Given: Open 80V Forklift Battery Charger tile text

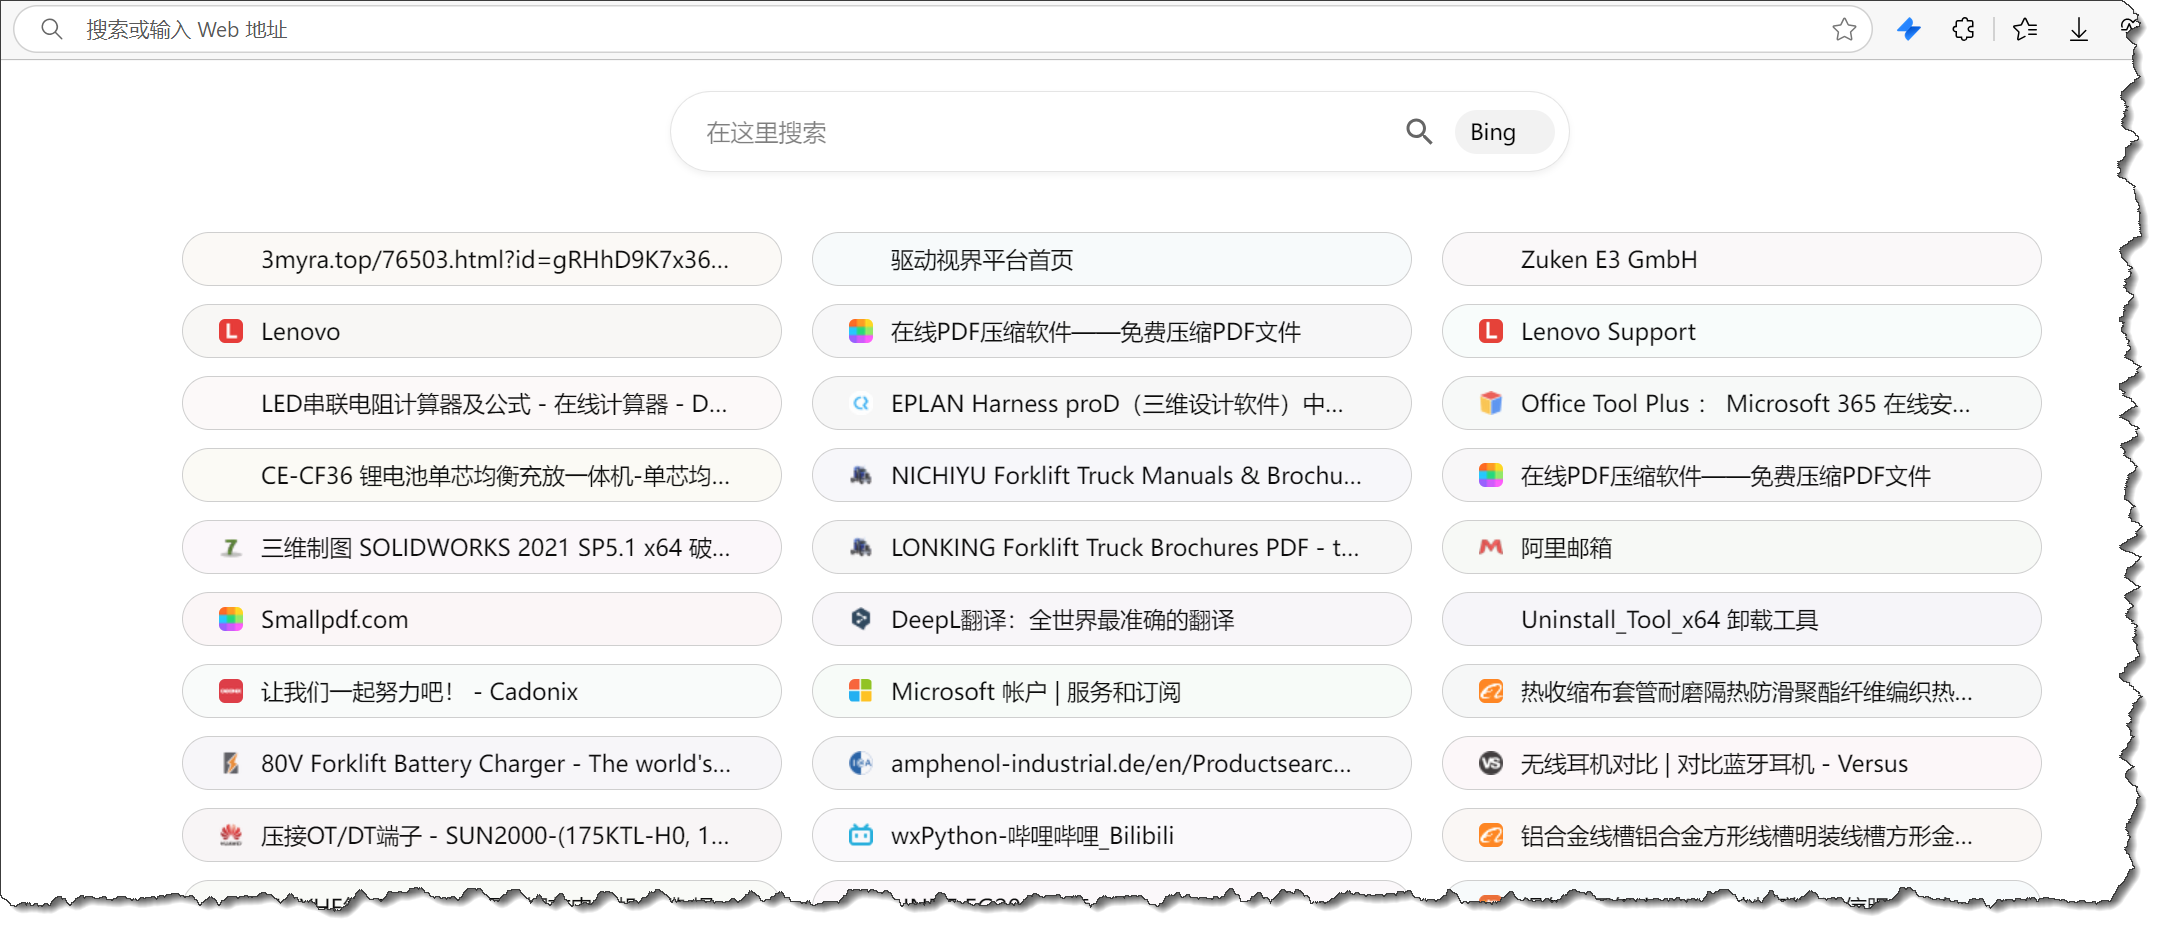Looking at the screenshot, I should coord(495,764).
